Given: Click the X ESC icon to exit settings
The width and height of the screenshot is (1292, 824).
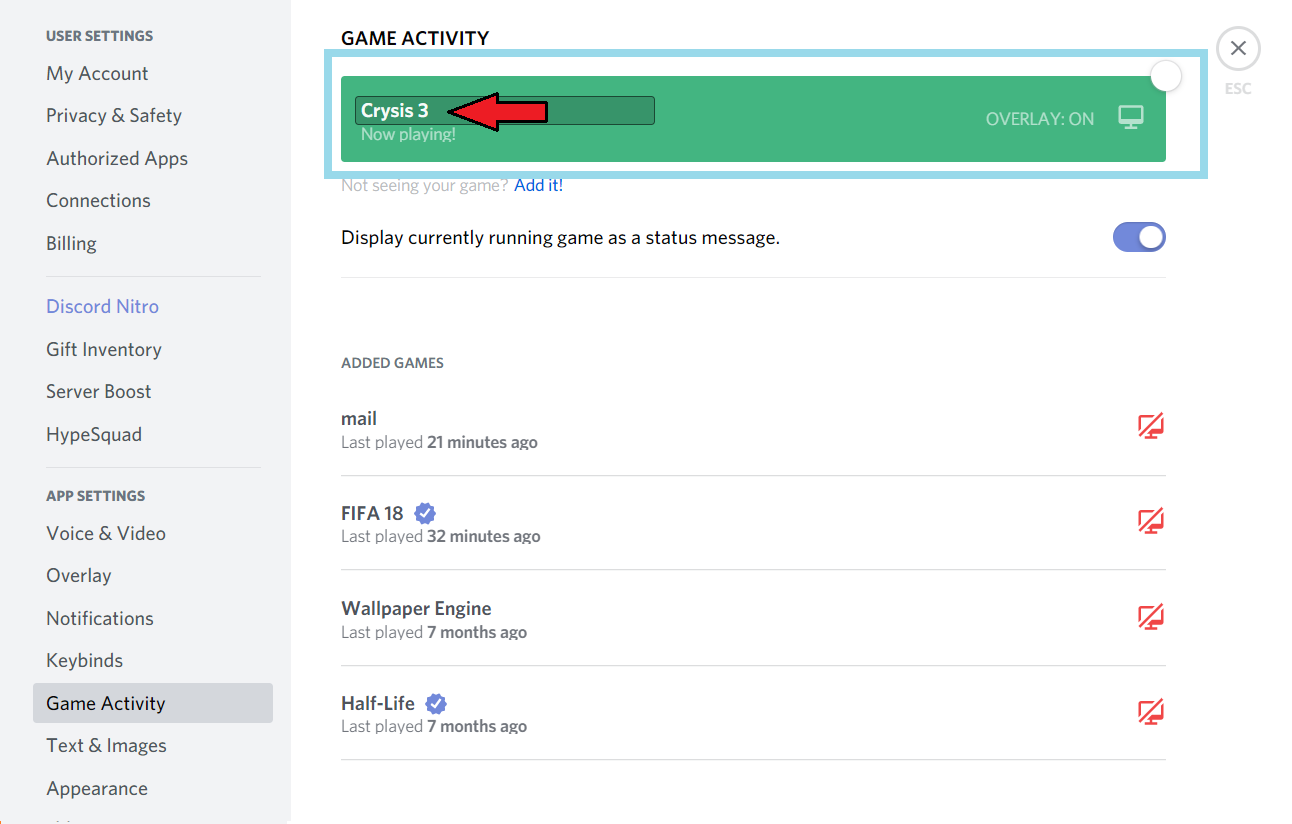Looking at the screenshot, I should [x=1238, y=48].
